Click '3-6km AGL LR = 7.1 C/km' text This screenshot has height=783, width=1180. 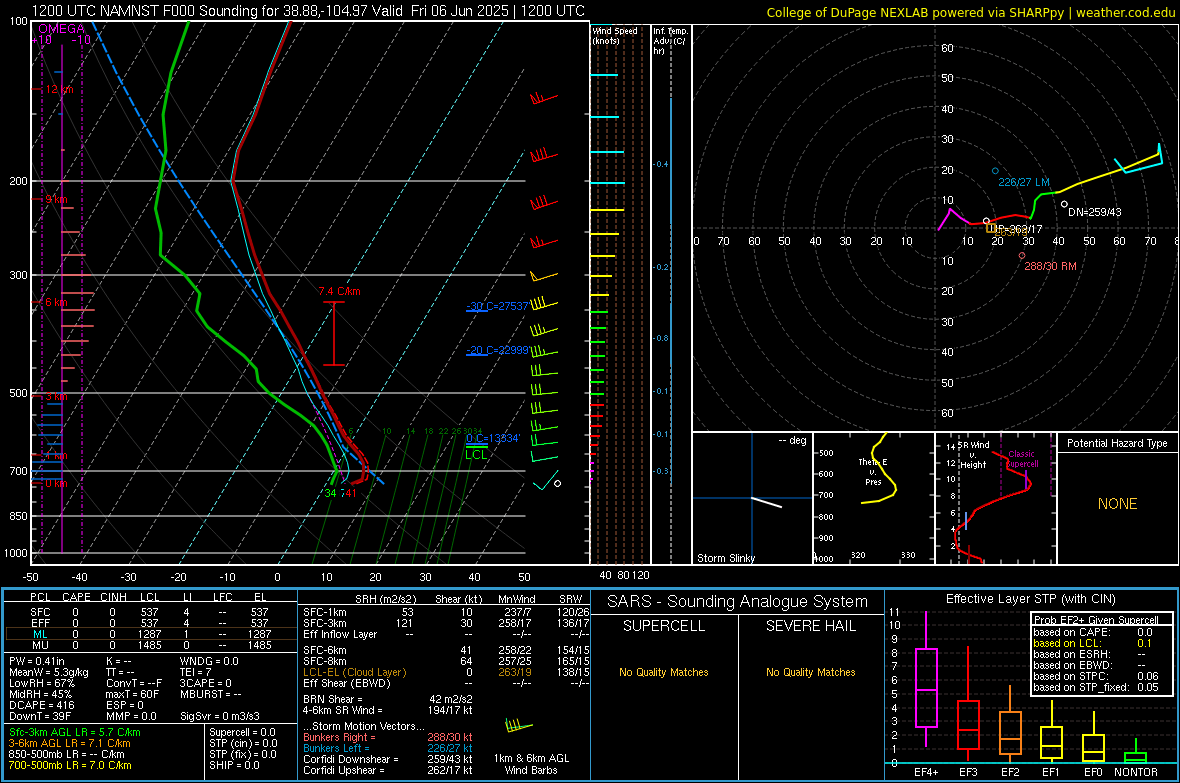pyautogui.click(x=70, y=743)
